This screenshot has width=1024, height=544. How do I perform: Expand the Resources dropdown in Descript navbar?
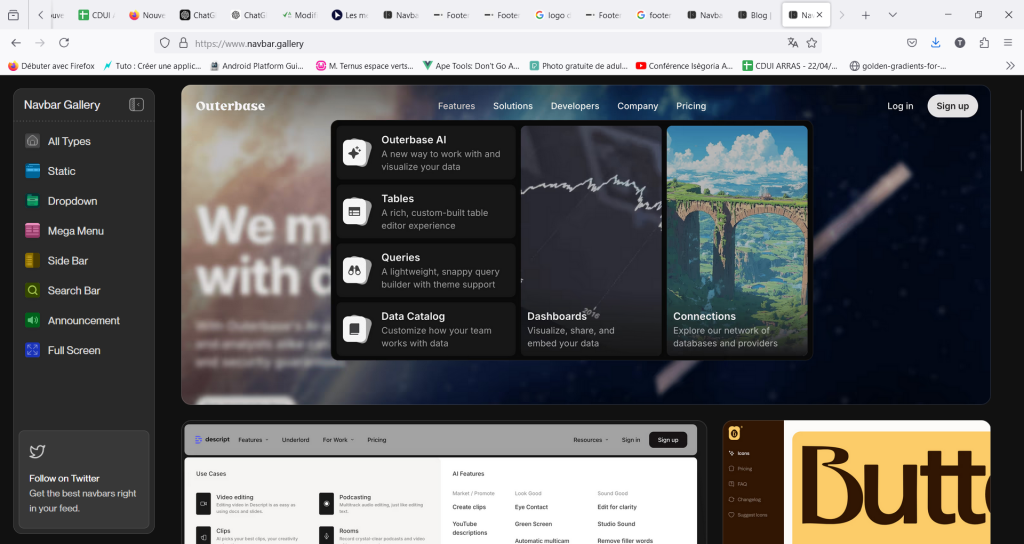click(x=590, y=440)
